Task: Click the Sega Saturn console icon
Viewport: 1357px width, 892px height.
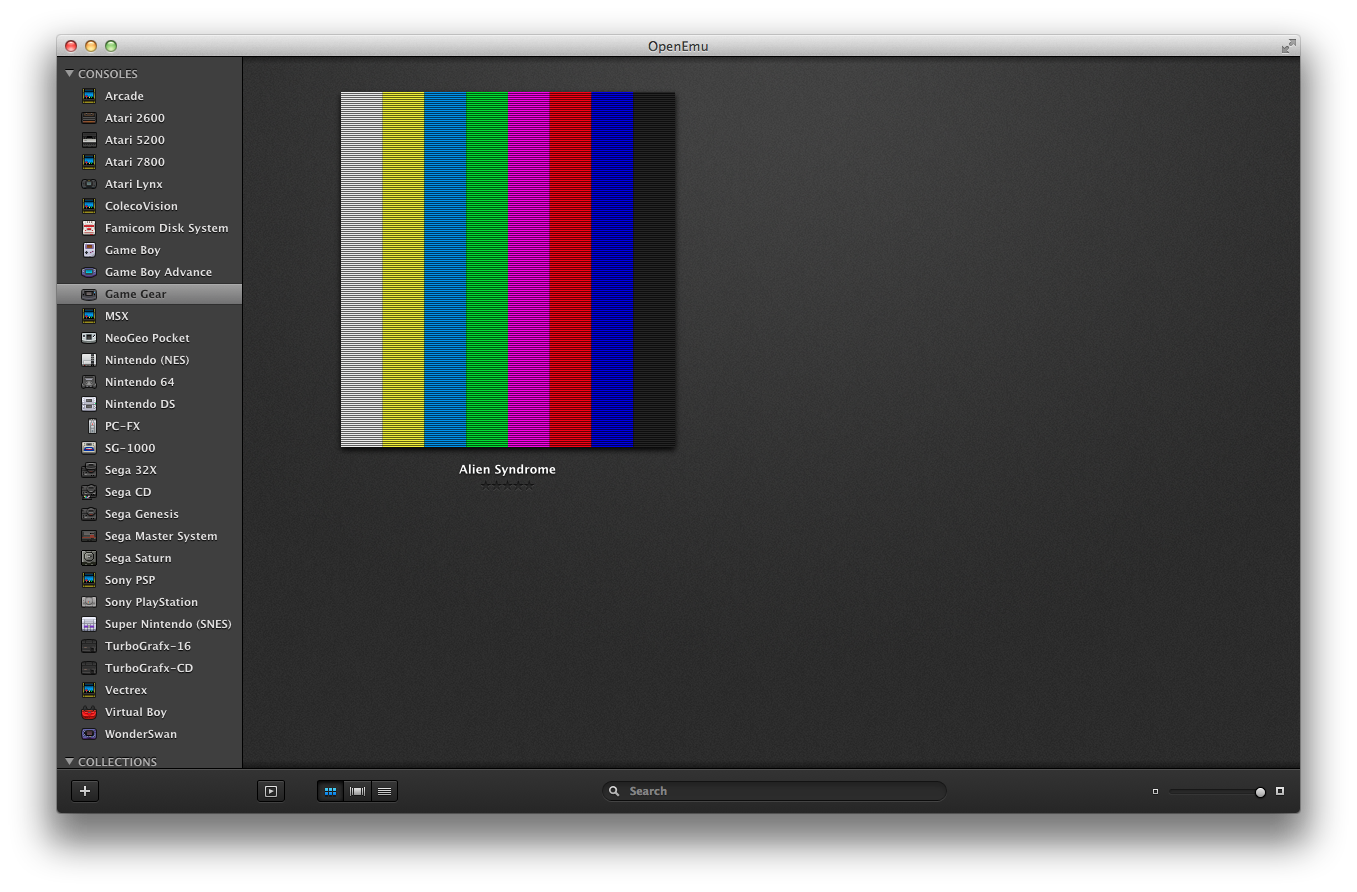Action: pyautogui.click(x=89, y=558)
